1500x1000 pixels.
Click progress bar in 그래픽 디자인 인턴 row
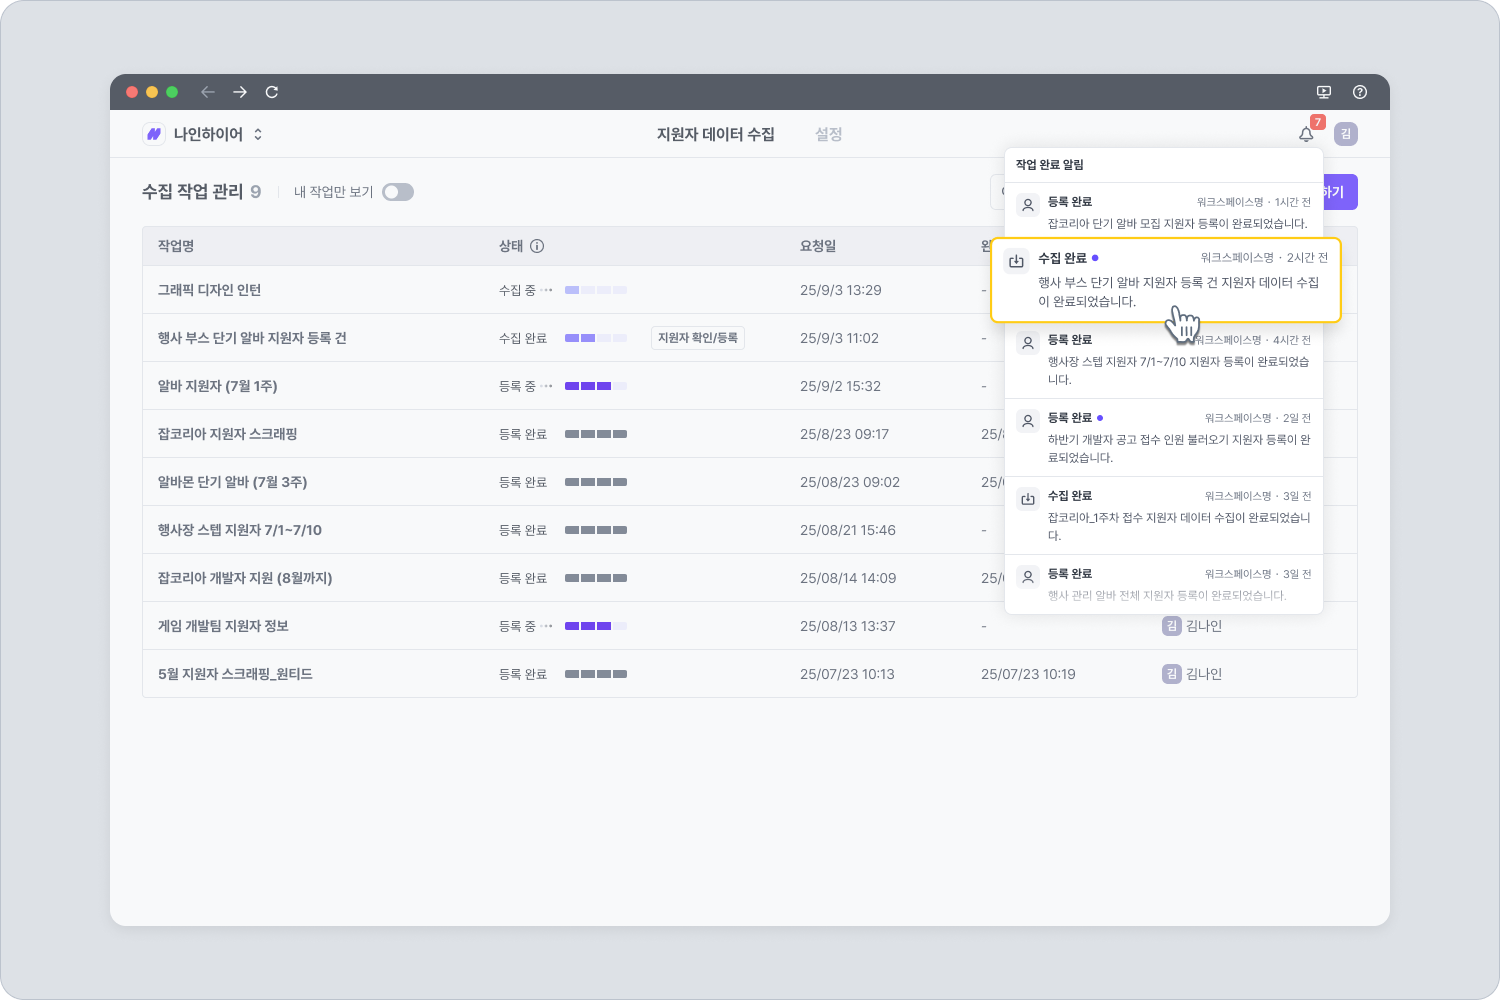[596, 290]
